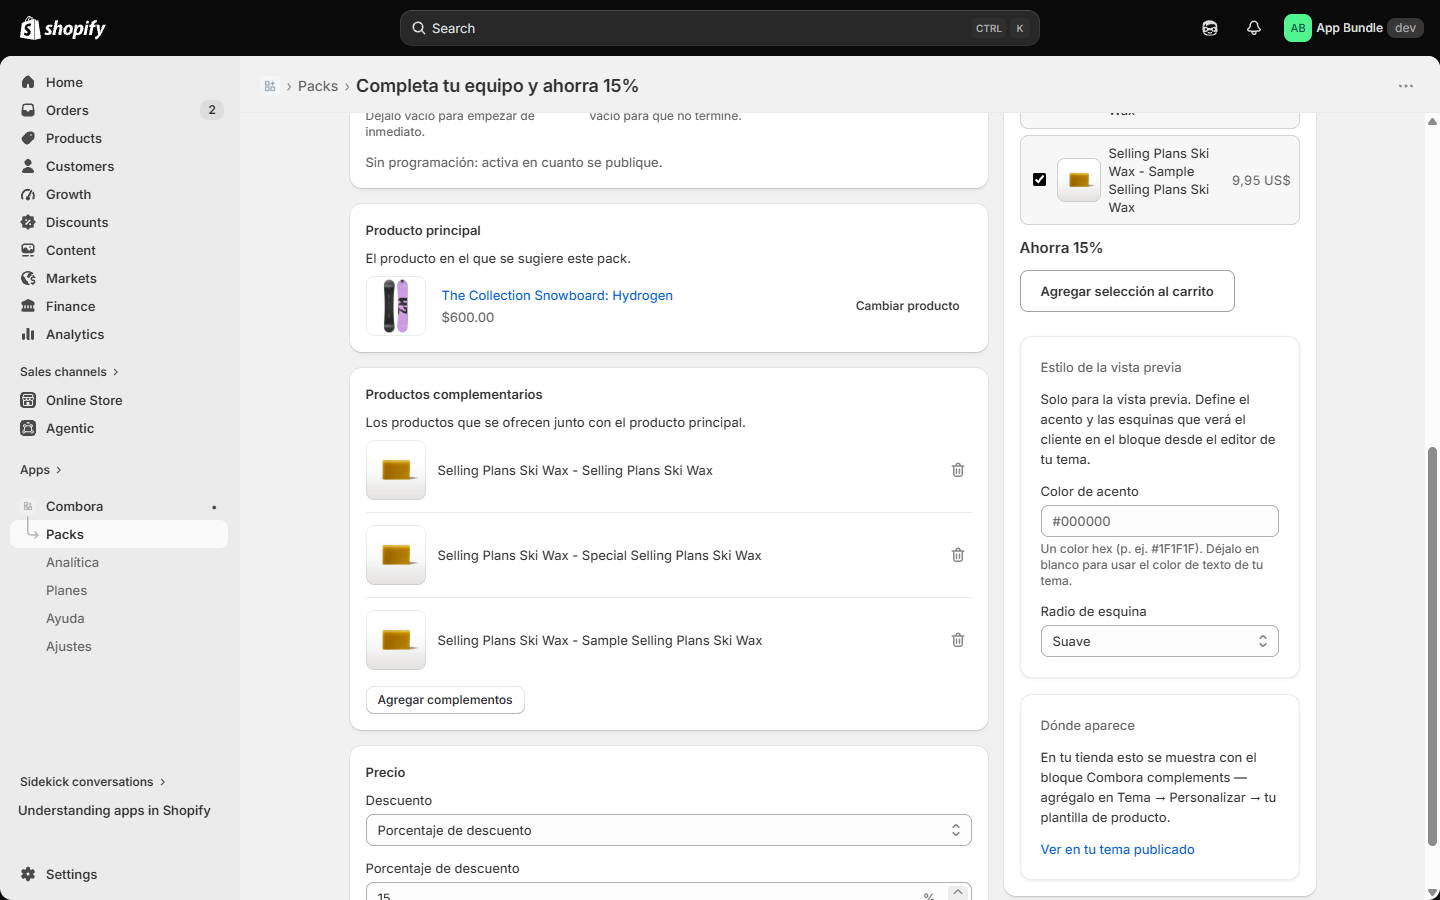This screenshot has width=1440, height=900.
Task: Click the Home icon in sidebar
Action: 28,82
